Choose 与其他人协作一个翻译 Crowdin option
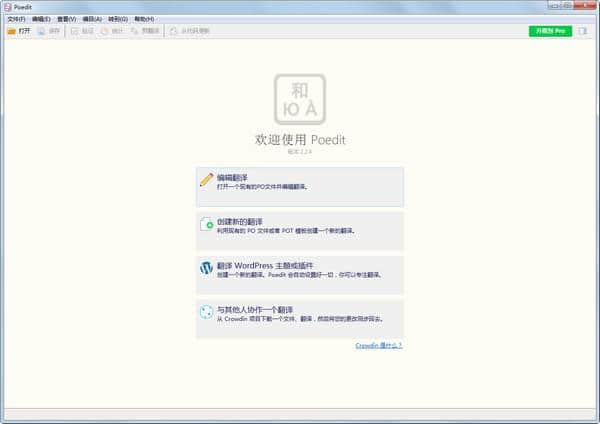Viewport: 600px width, 424px height. point(300,319)
